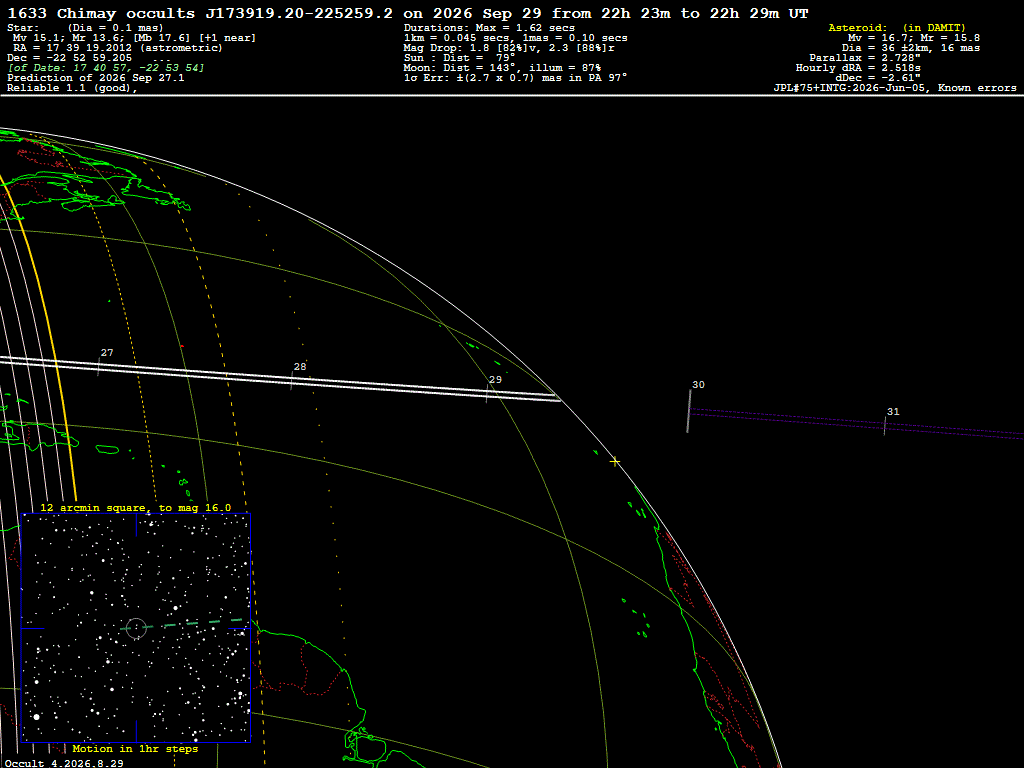Viewport: 1024px width, 768px height.
Task: Click the JPL#75+INTG known errors note
Action: [x=895, y=88]
